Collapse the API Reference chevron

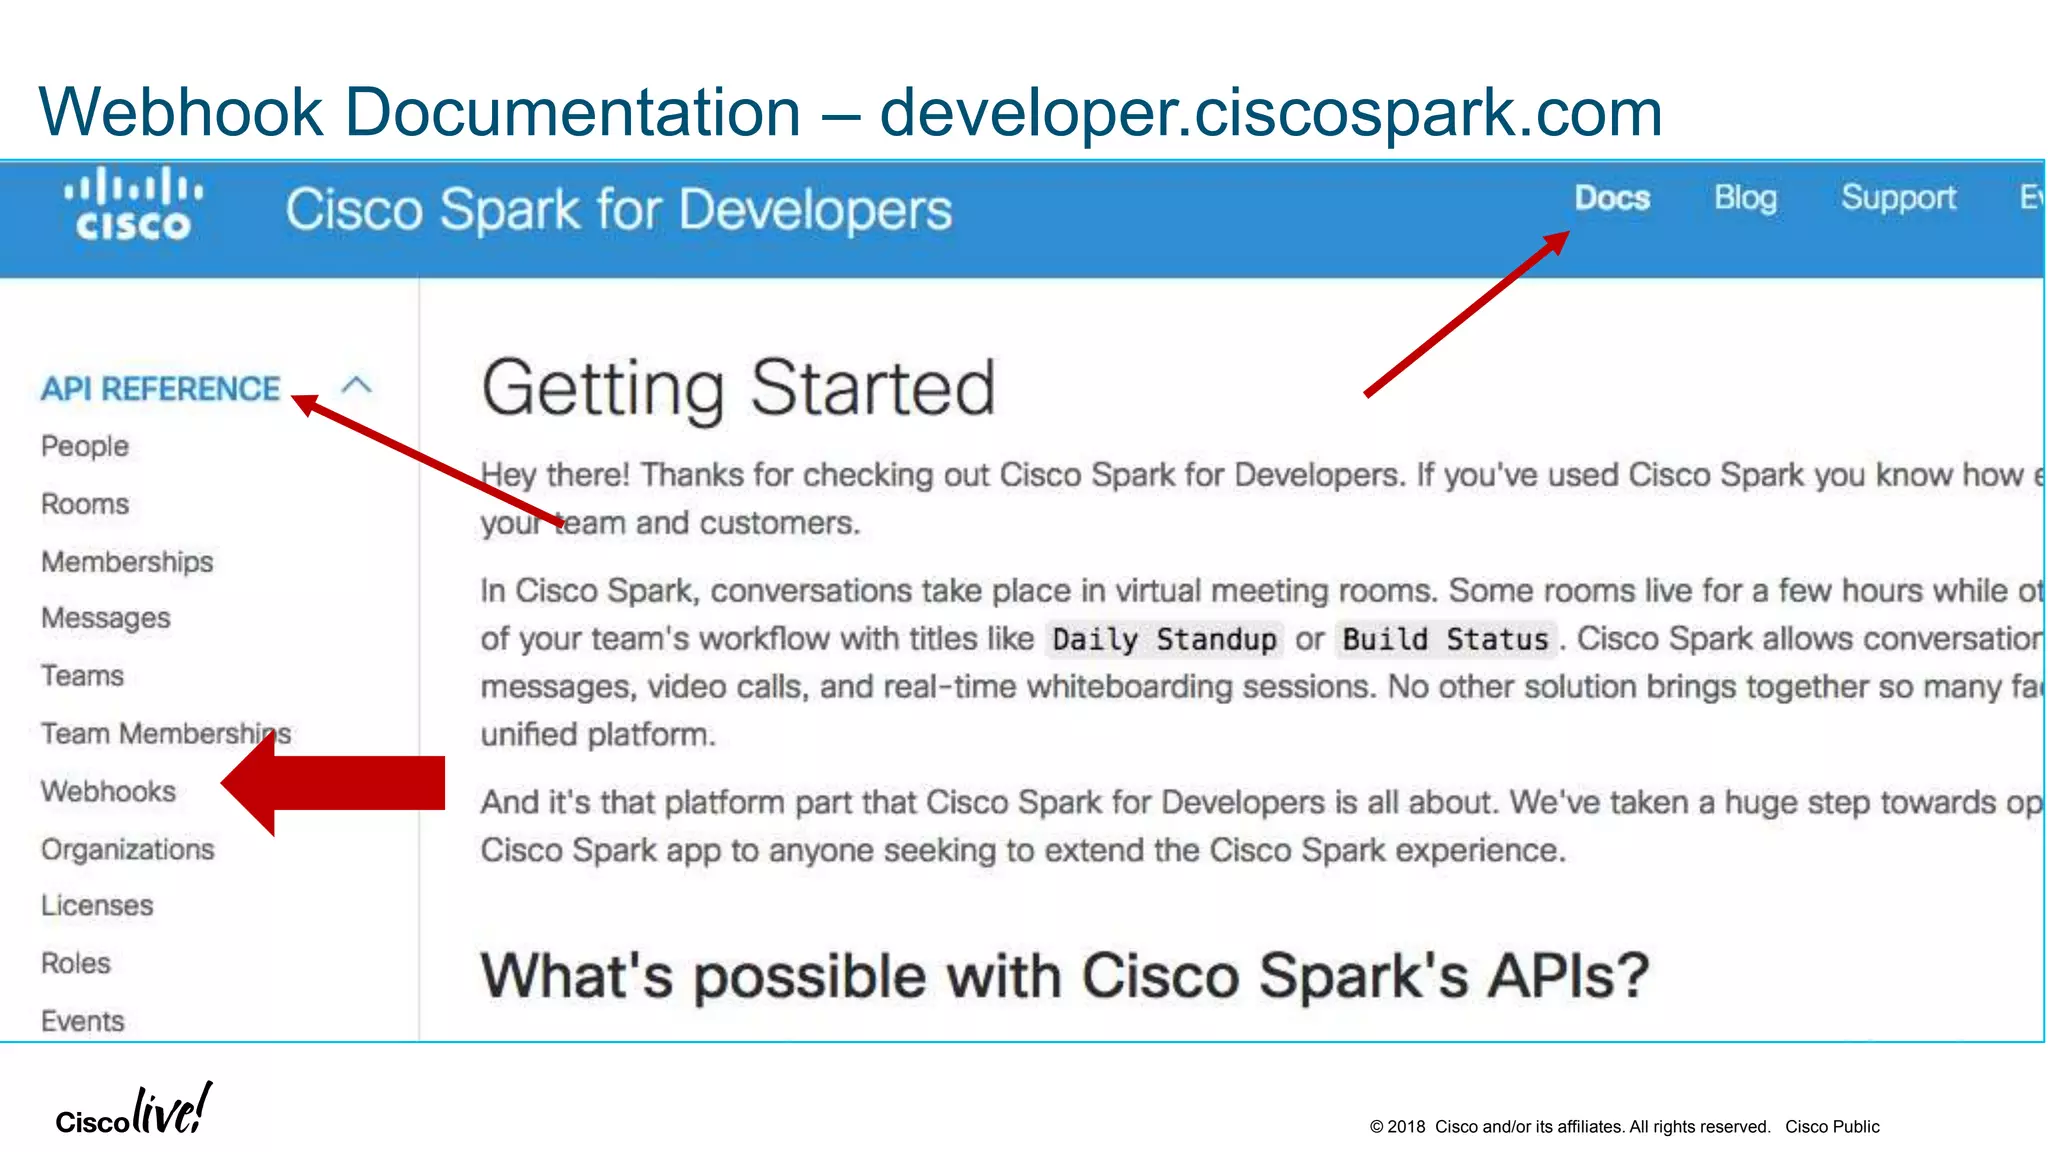tap(356, 386)
